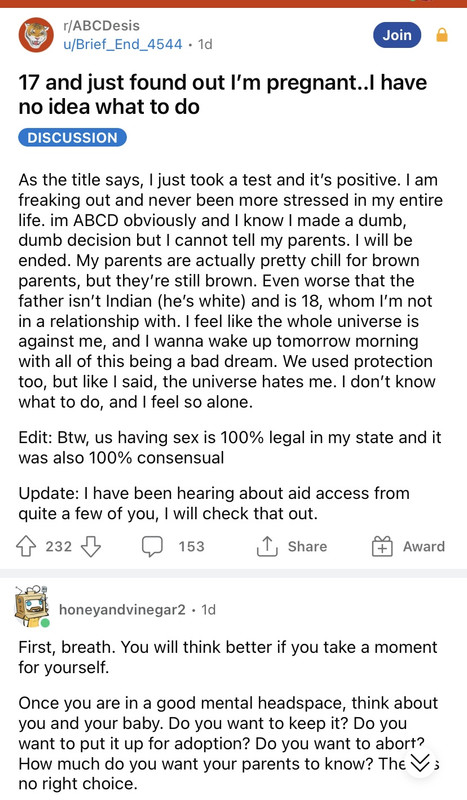
Task: Give an award via gift icon
Action: point(382,546)
